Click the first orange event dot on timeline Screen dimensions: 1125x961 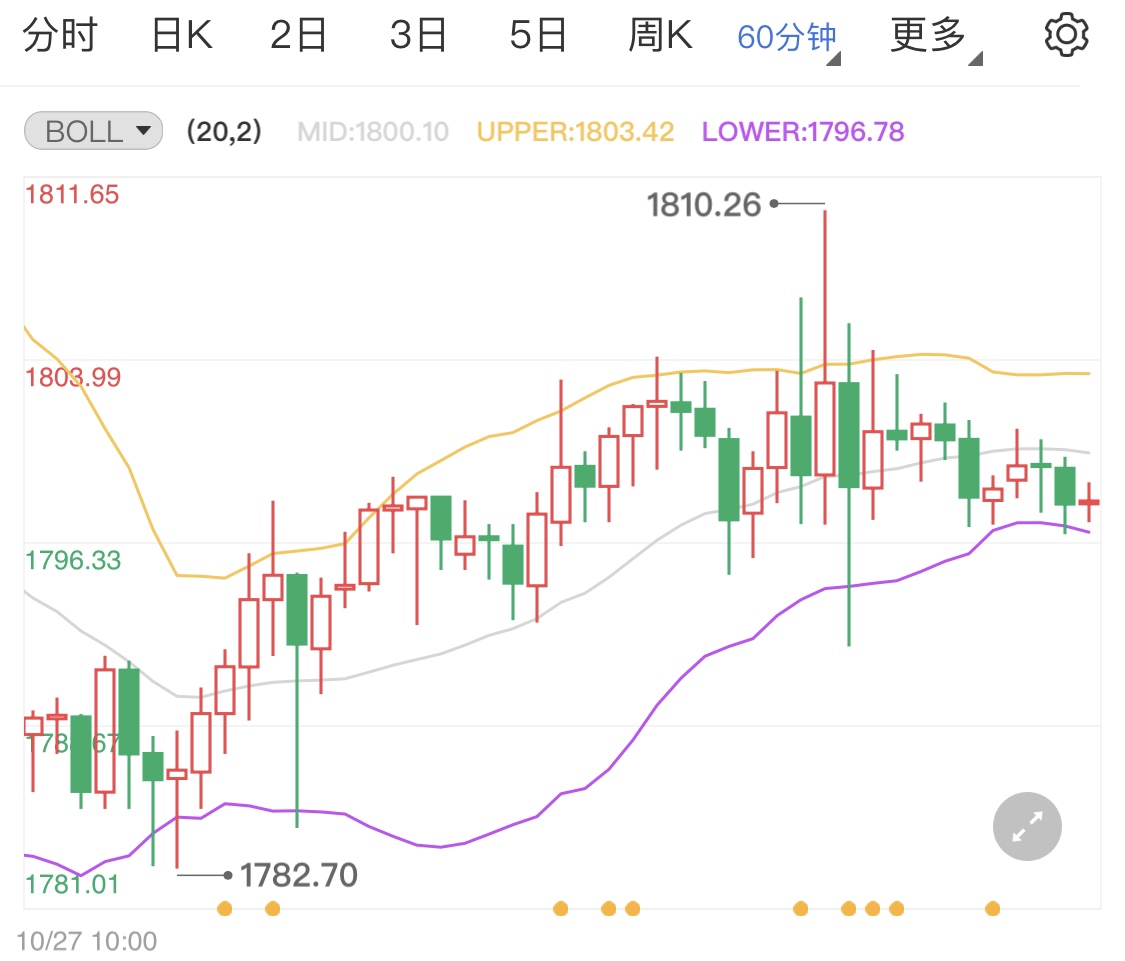(224, 908)
